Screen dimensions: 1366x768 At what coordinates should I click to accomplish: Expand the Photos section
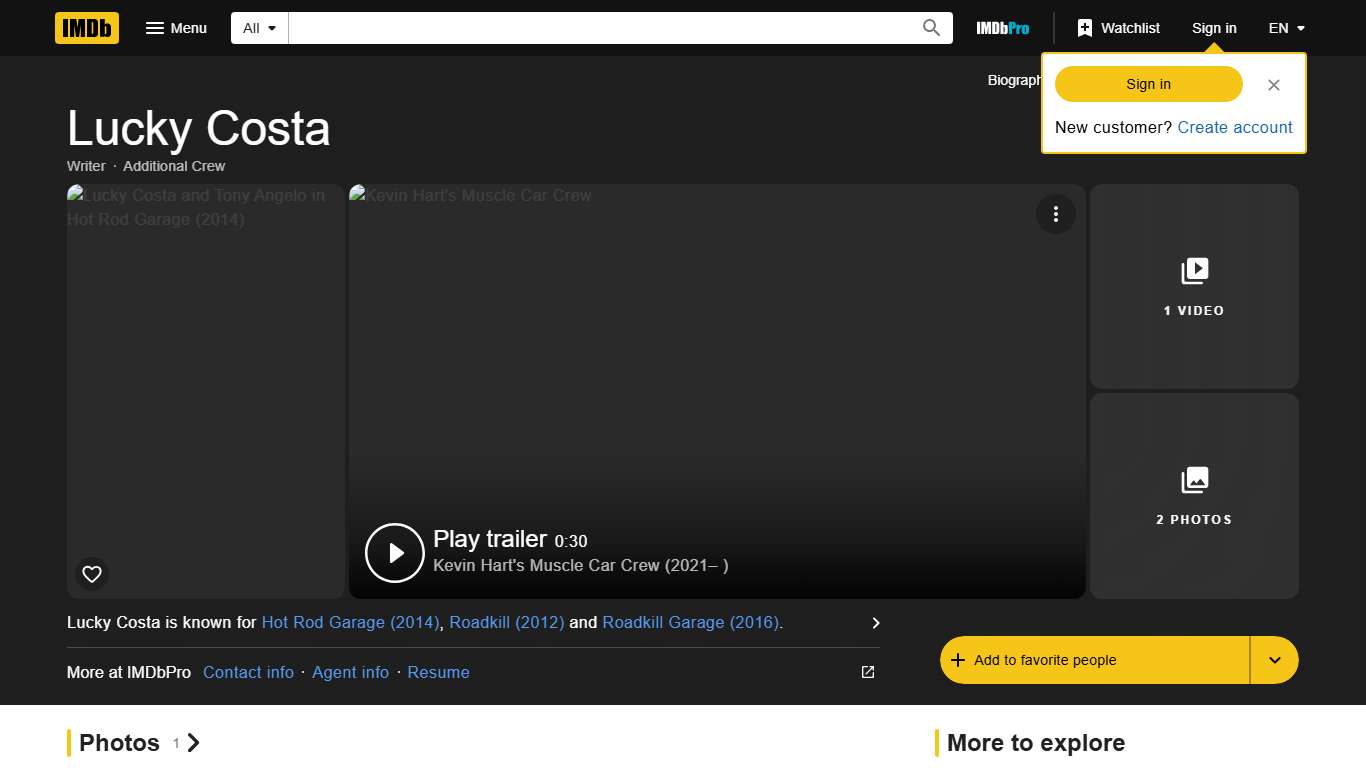click(x=193, y=743)
